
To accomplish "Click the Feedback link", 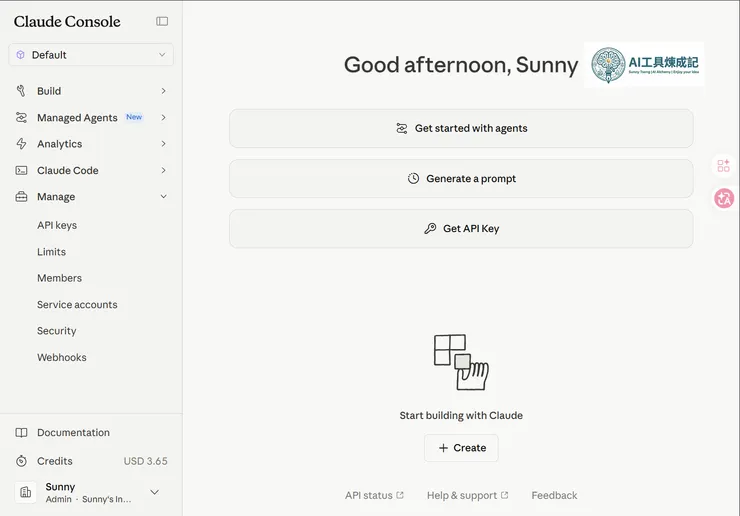I will pos(554,495).
